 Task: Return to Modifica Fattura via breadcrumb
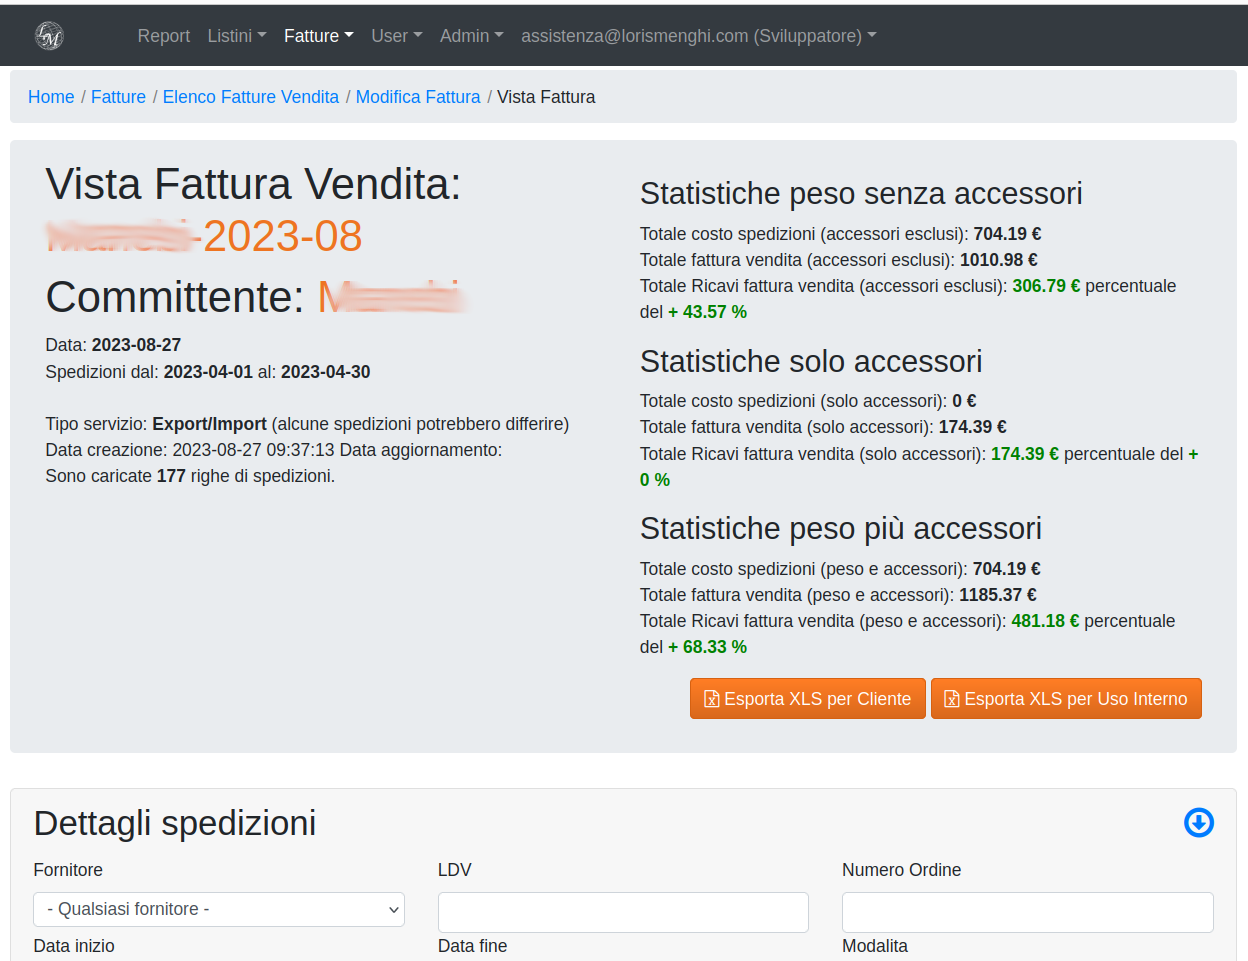pyautogui.click(x=418, y=97)
